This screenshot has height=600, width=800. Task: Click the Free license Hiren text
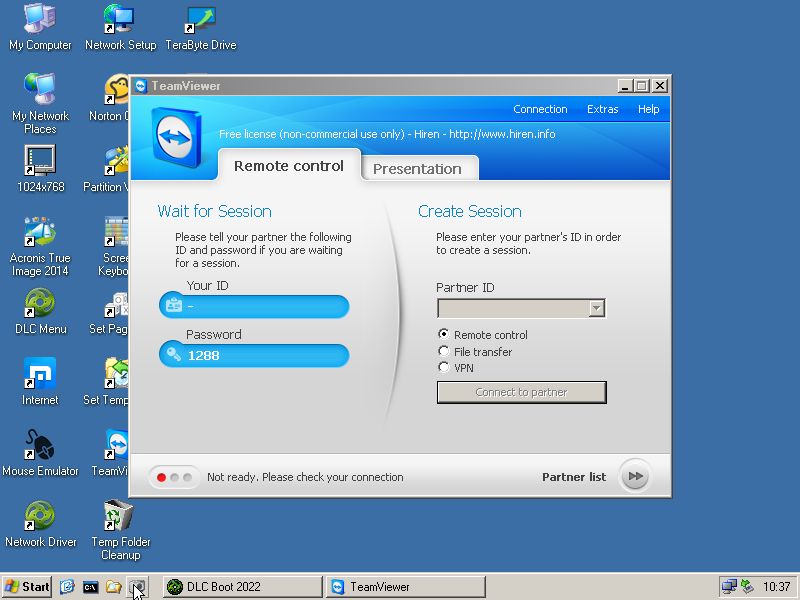coord(387,134)
